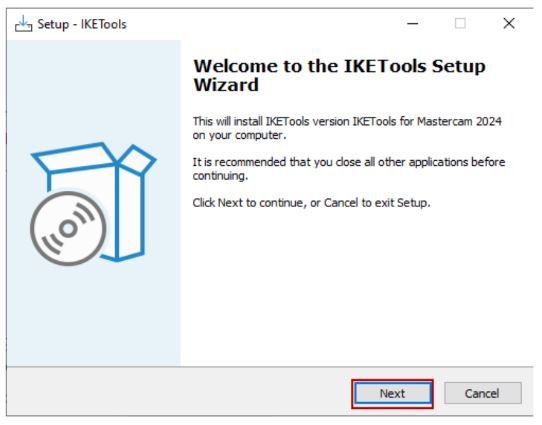Click the grayed-out maximize button
This screenshot has width=542, height=425.
[460, 24]
